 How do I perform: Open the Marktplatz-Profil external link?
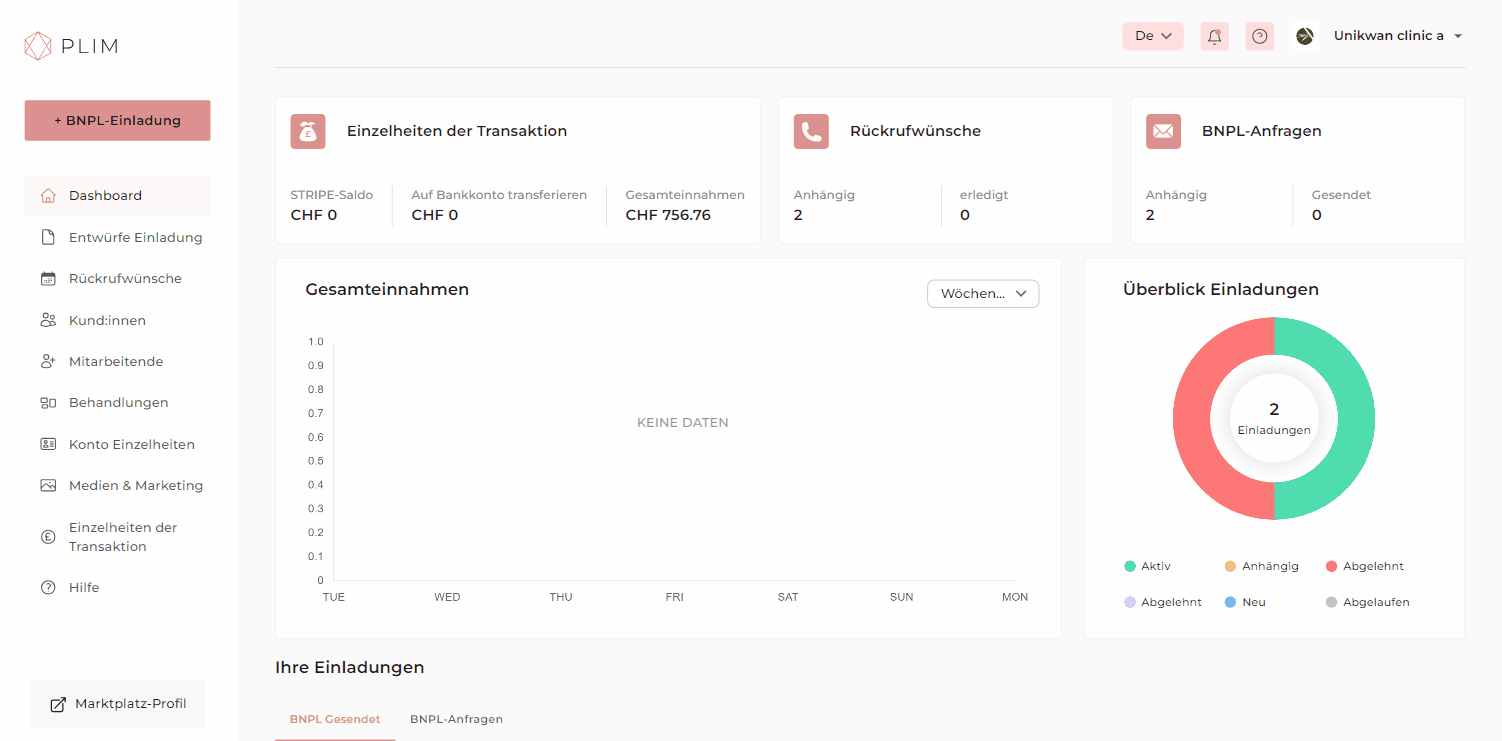(118, 704)
